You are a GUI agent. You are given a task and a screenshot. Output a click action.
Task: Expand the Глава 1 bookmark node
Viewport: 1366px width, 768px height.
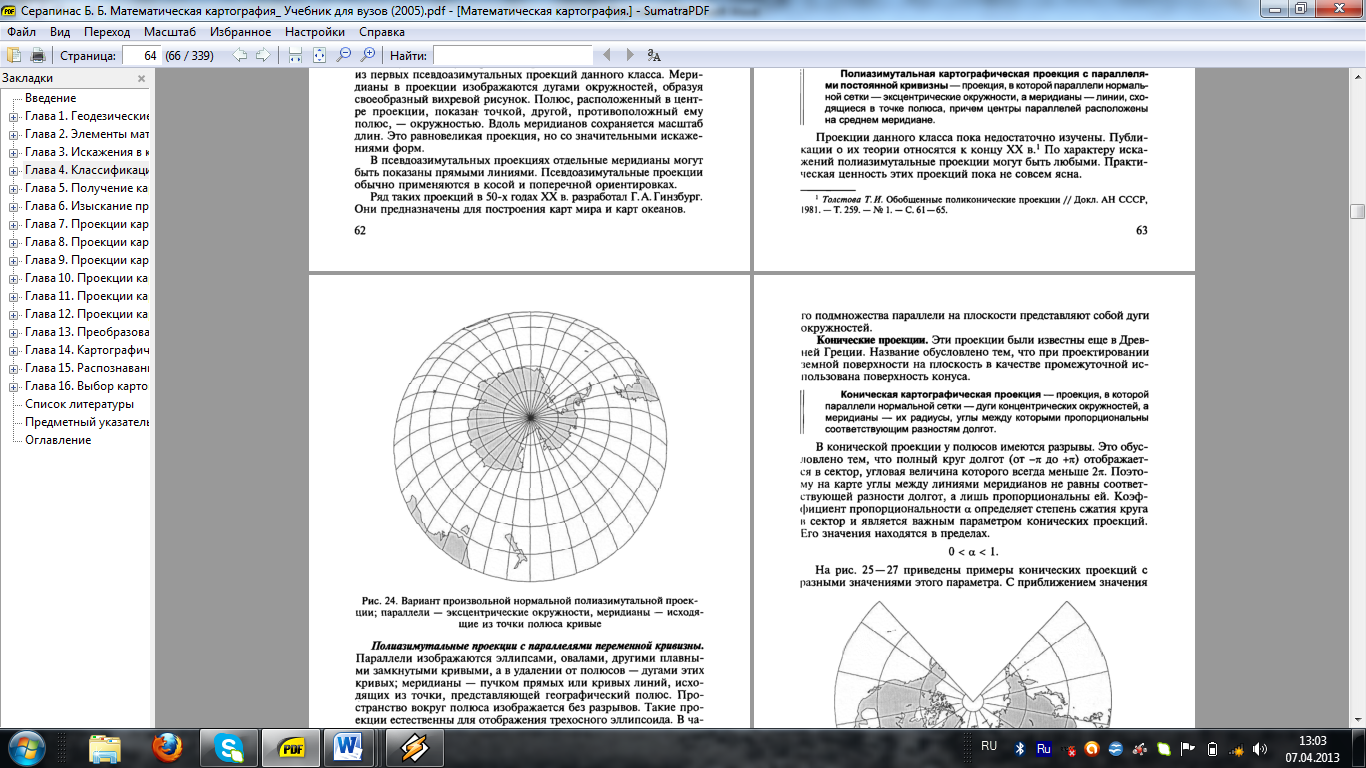pyautogui.click(x=14, y=116)
